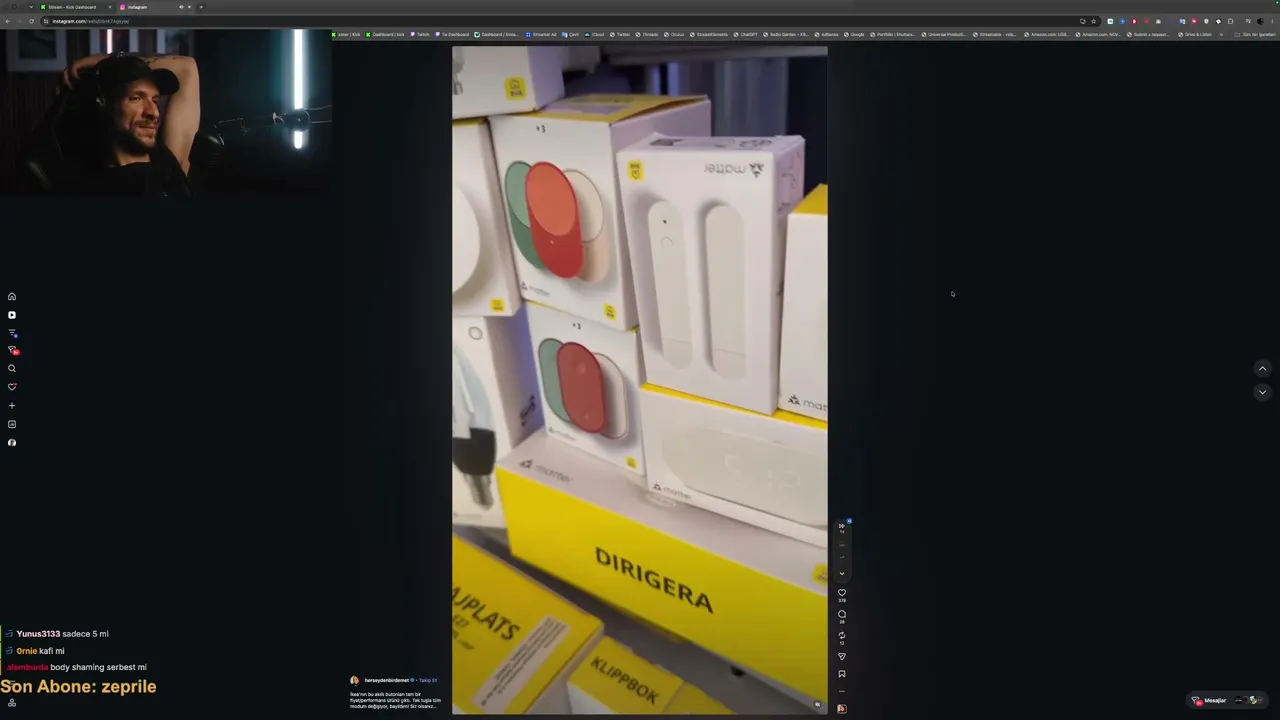Go back in browser history
Screen dimensions: 1280x720
[7, 21]
